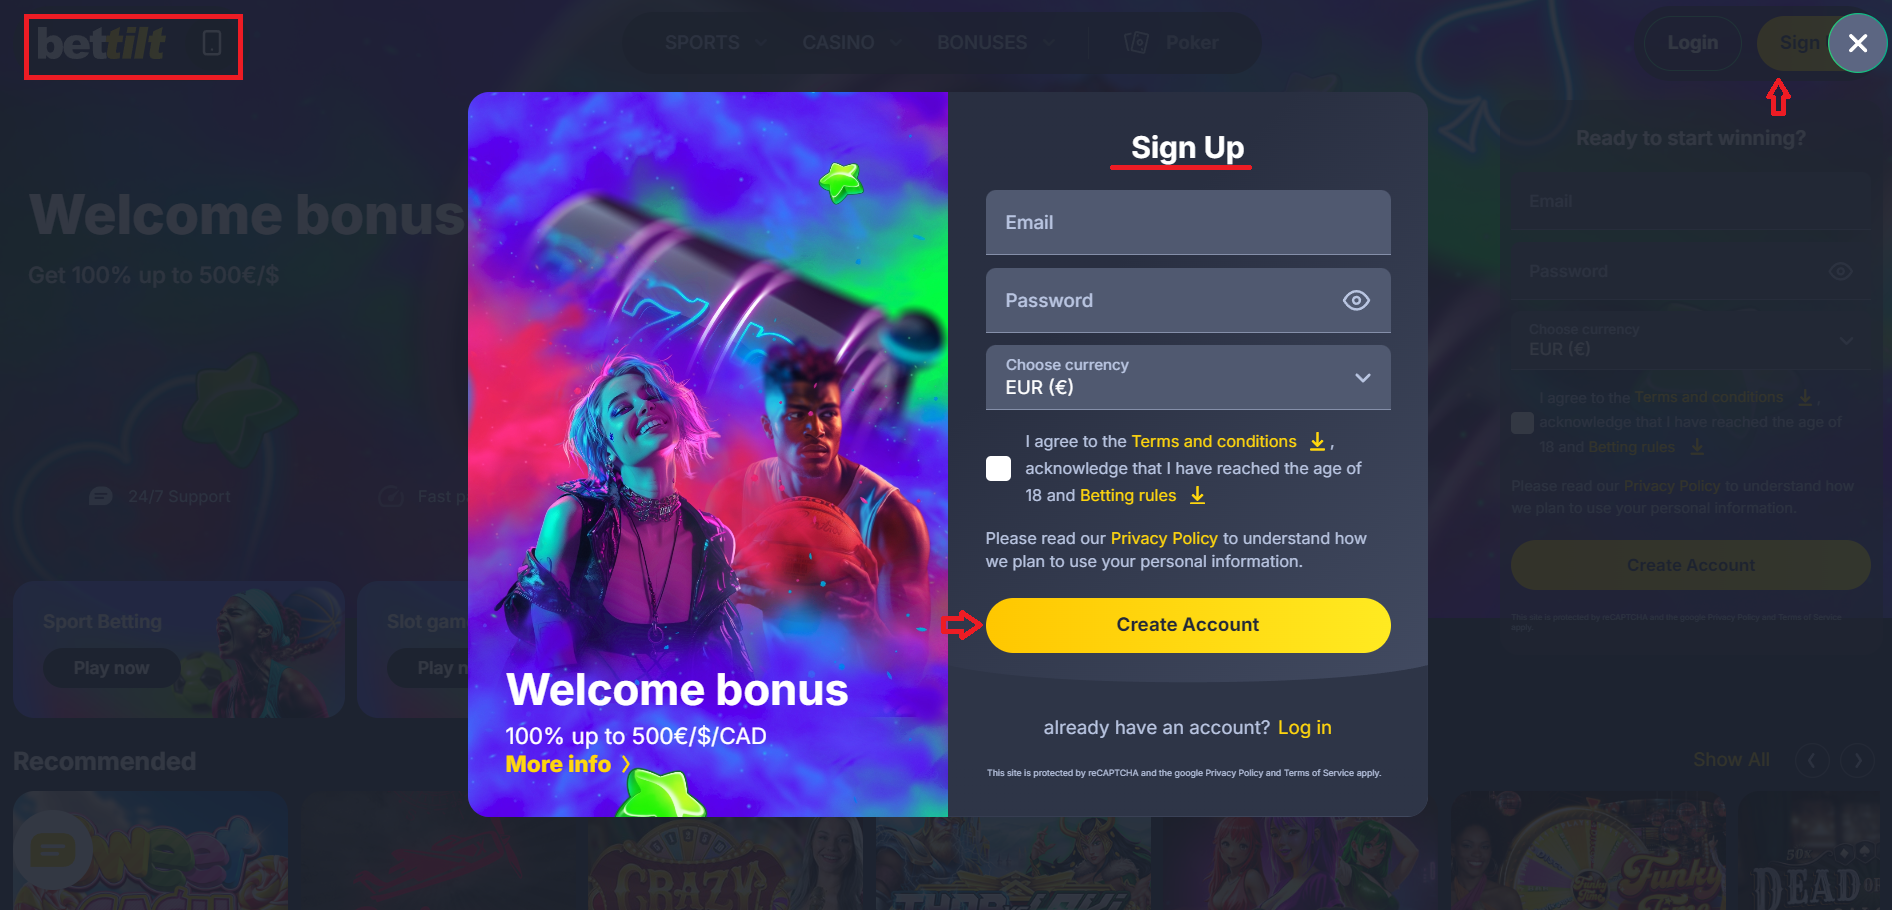Download Terms and conditions via arrow icon
Screen dimensions: 1892x910
point(1317,441)
